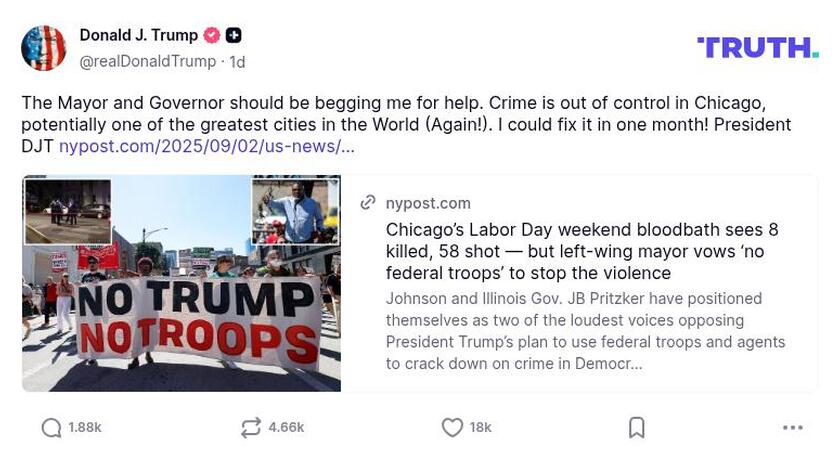Click the red verified checkmark badge
Viewport: 840px width, 466px height.
coord(212,36)
